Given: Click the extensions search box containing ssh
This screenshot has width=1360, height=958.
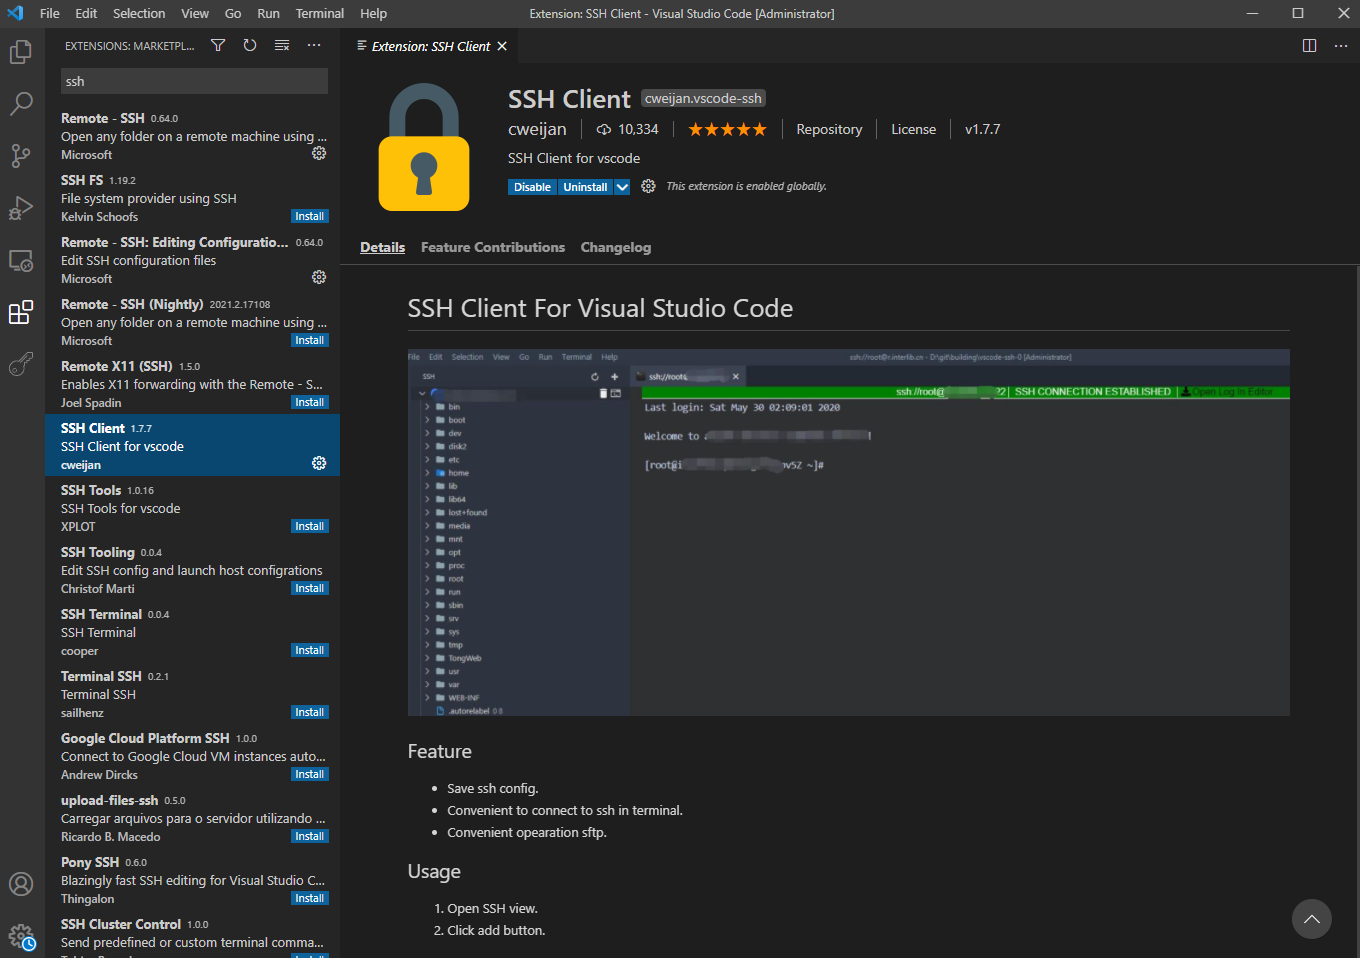Looking at the screenshot, I should point(194,81).
